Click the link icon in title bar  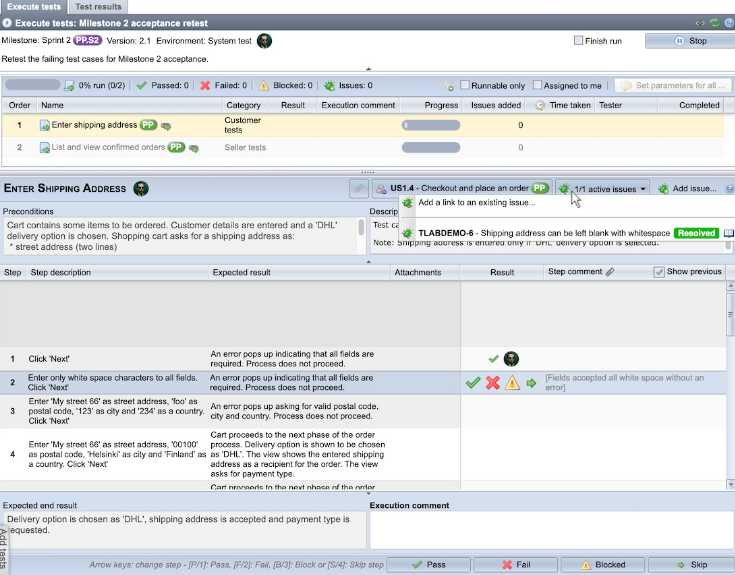pos(700,23)
